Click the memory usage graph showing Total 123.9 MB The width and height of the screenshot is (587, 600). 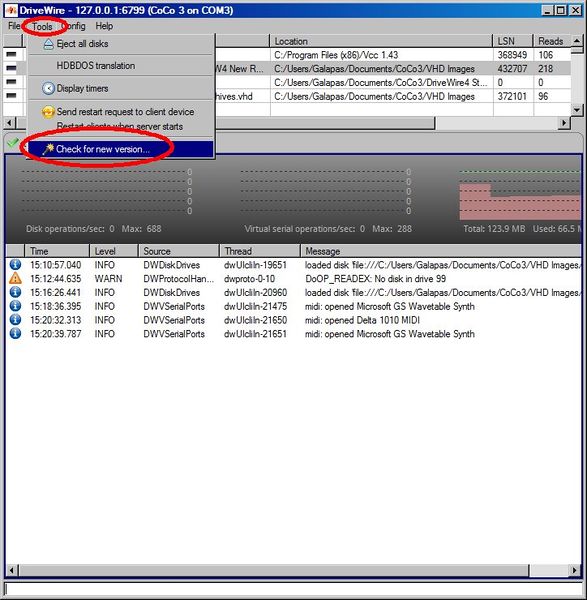pyautogui.click(x=520, y=195)
